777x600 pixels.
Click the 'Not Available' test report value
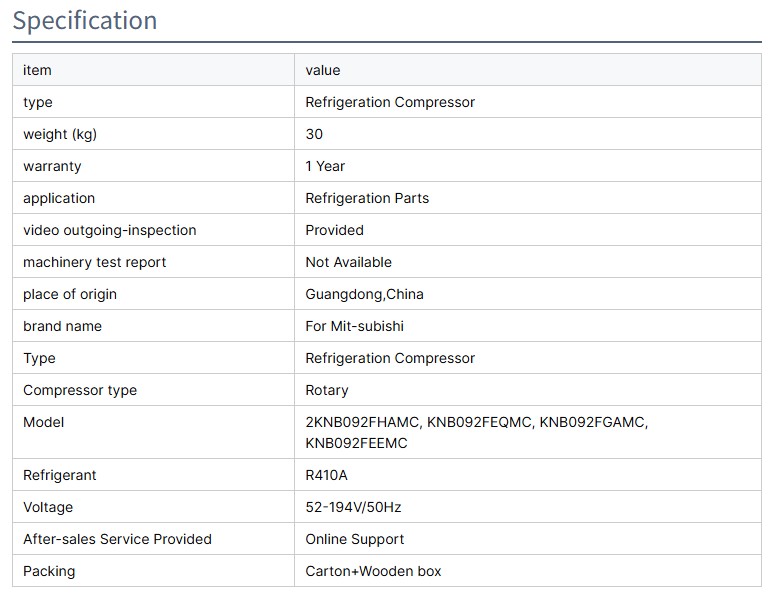[x=348, y=262]
